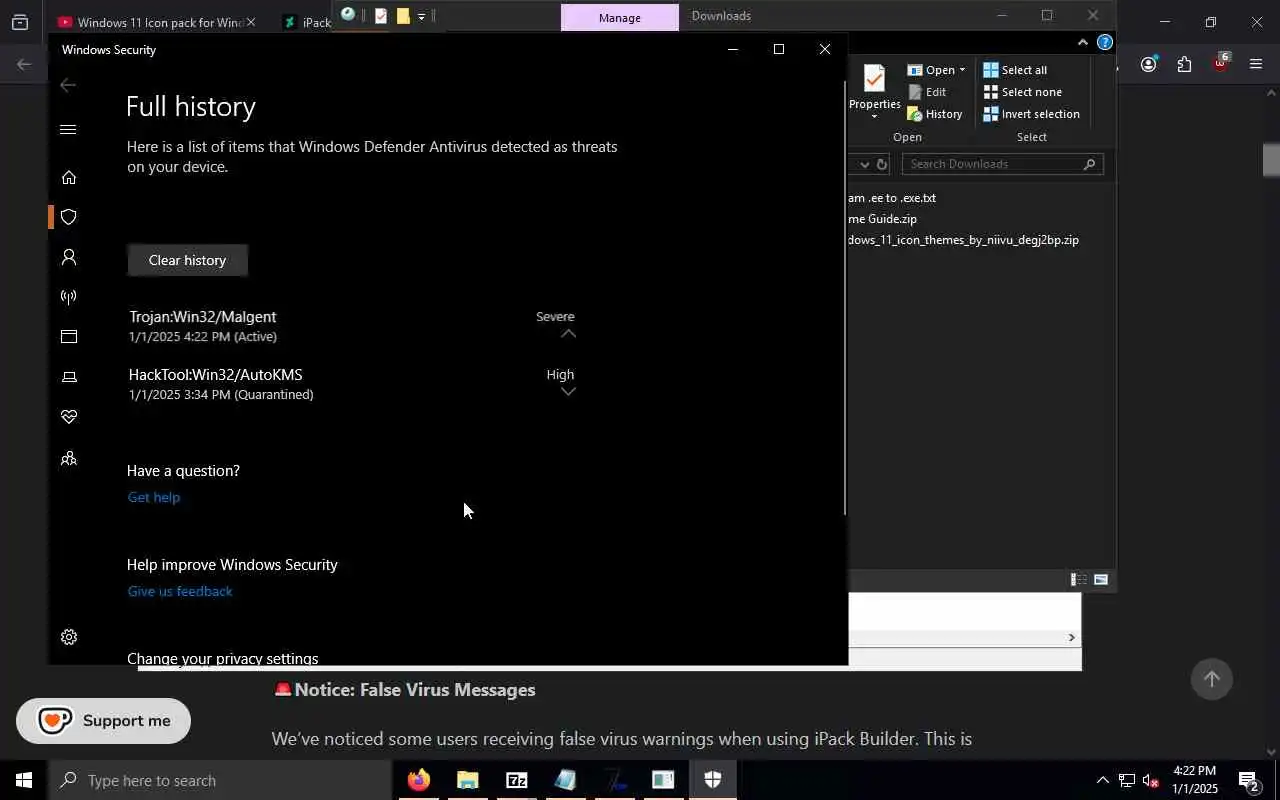This screenshot has height=800, width=1280.
Task: Select the Manage ribbon tab
Action: coord(619,17)
